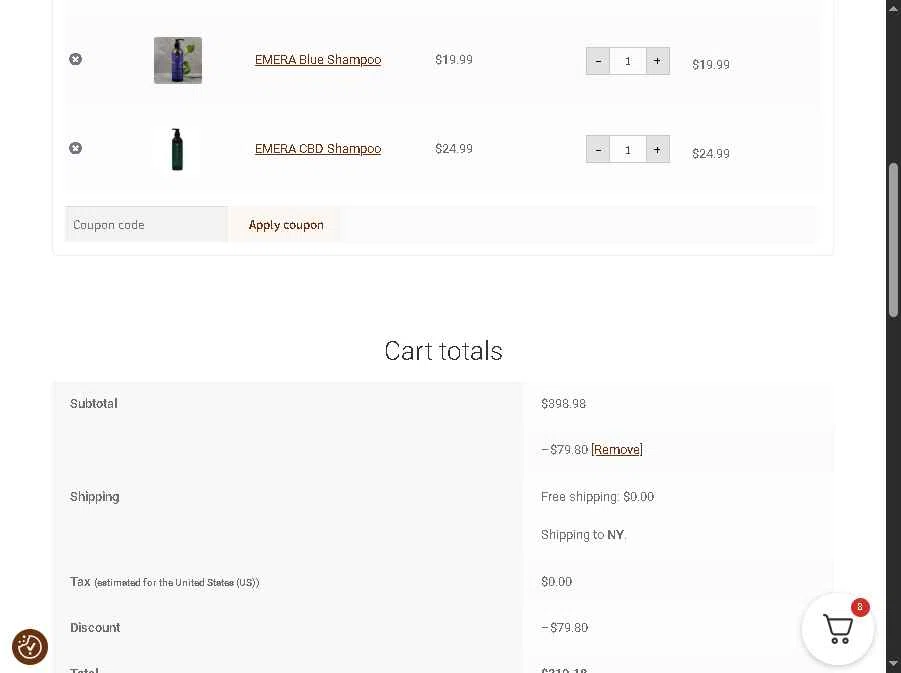Click EMERA Blue Shampoo quantity field

click(x=628, y=61)
